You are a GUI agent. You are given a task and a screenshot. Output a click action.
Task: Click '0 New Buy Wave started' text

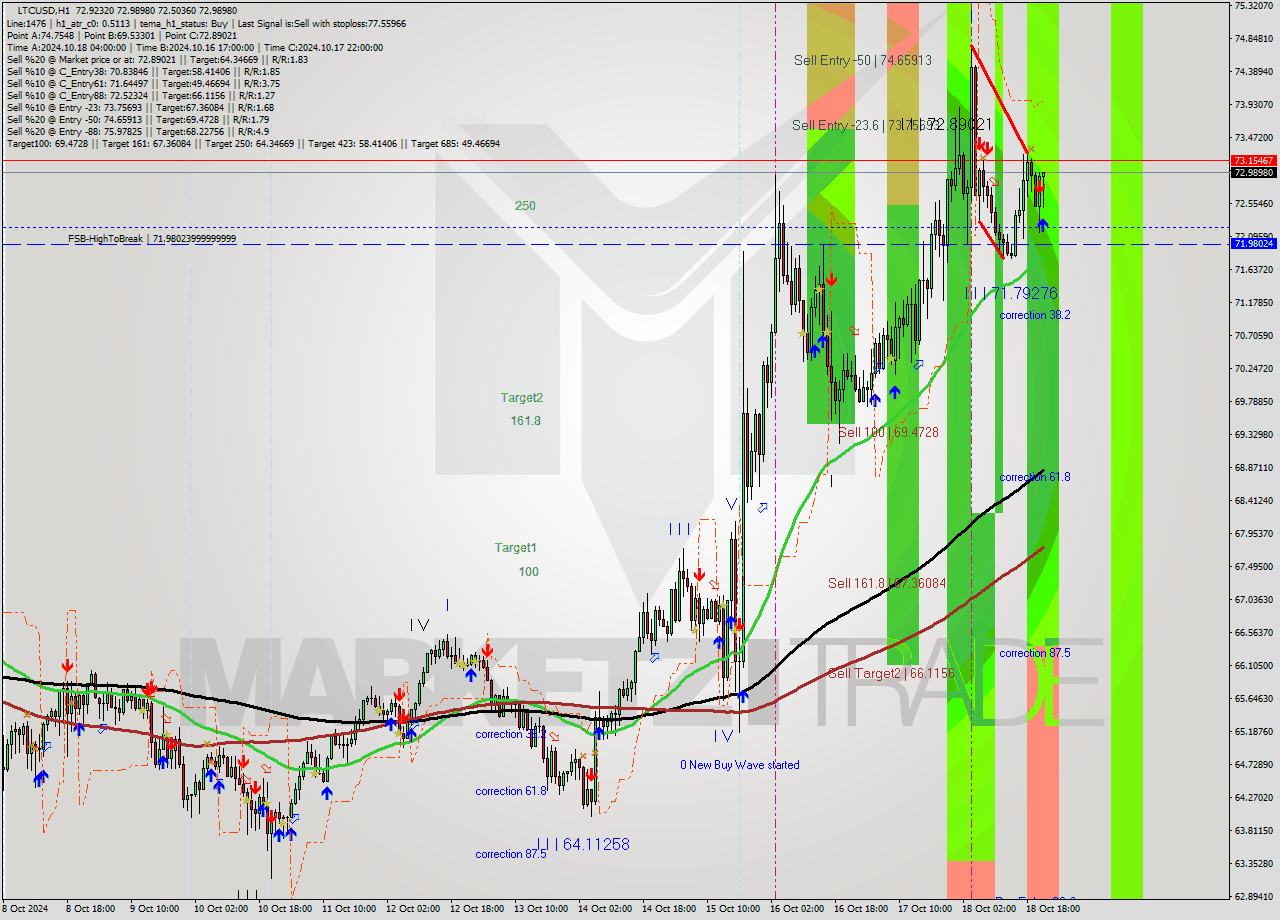tap(739, 765)
